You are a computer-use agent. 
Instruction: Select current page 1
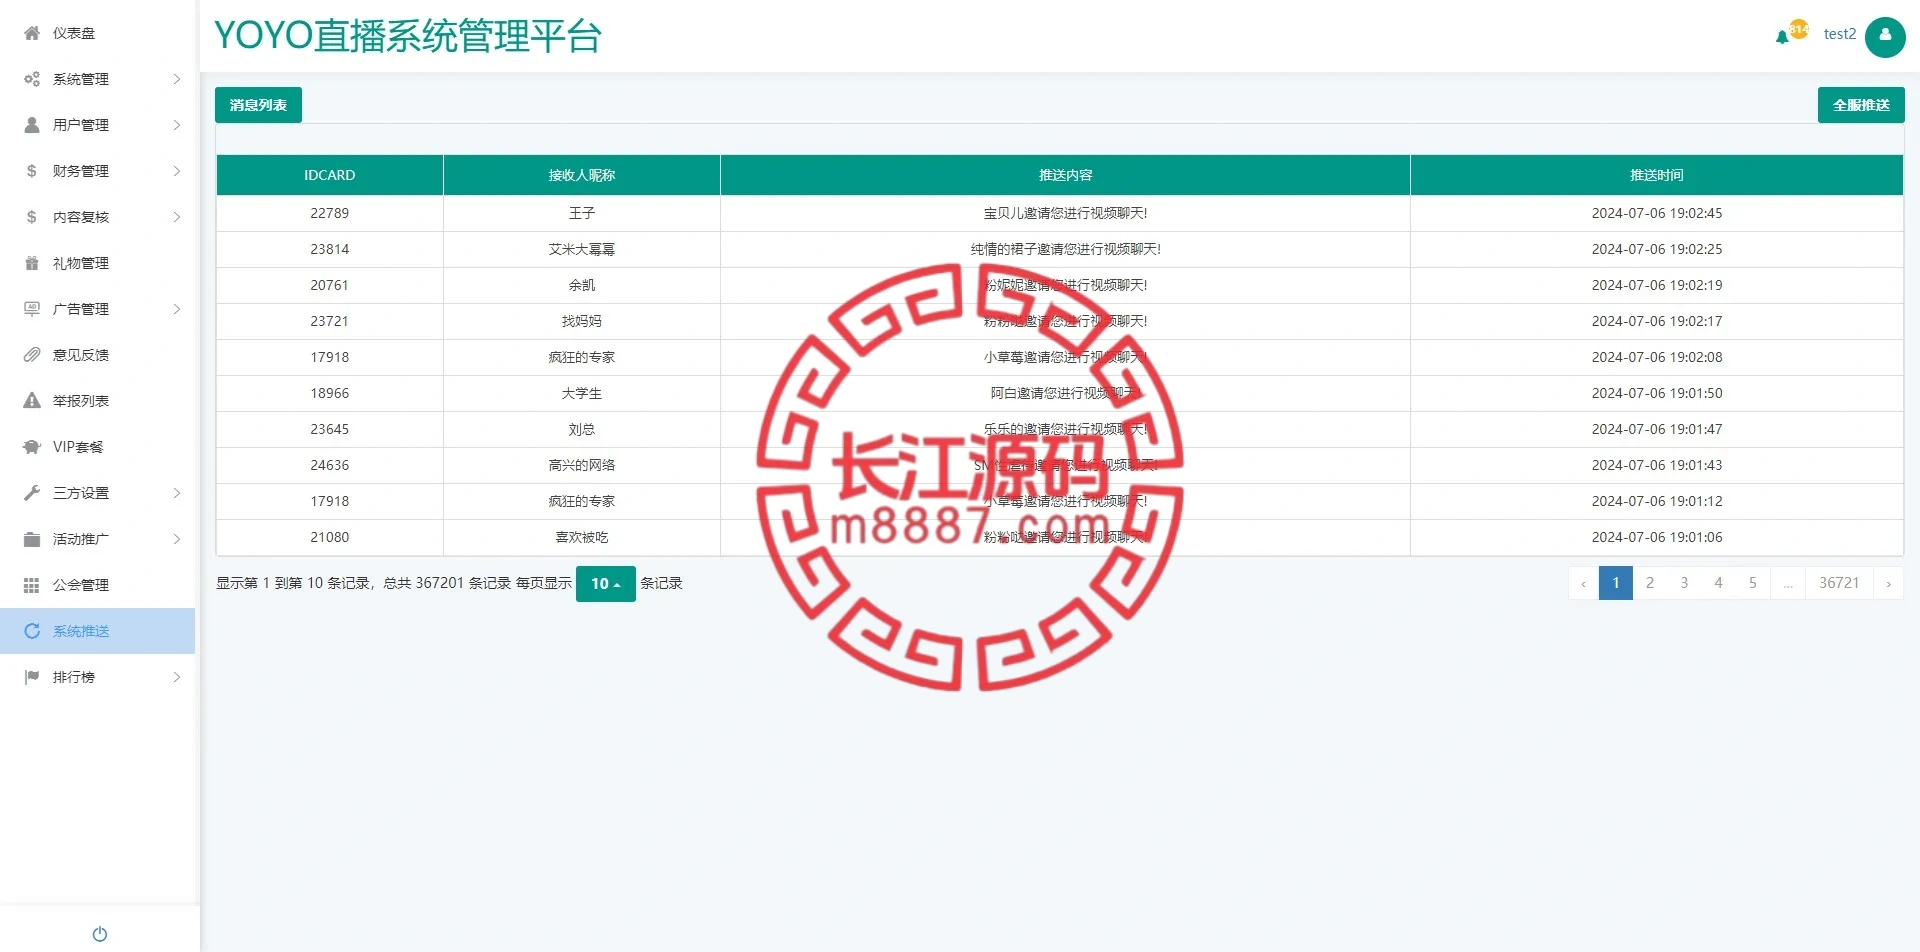pos(1616,583)
